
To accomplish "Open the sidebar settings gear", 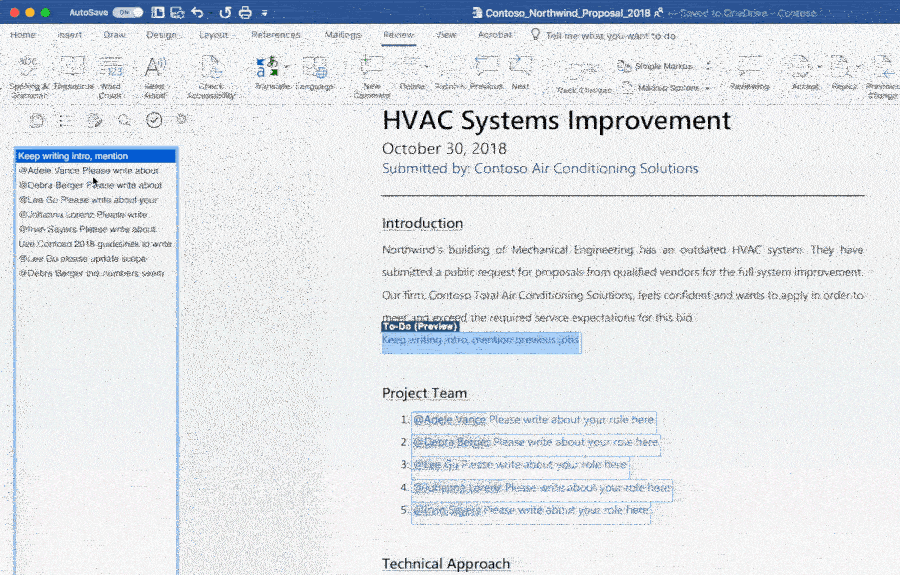I will point(182,119).
